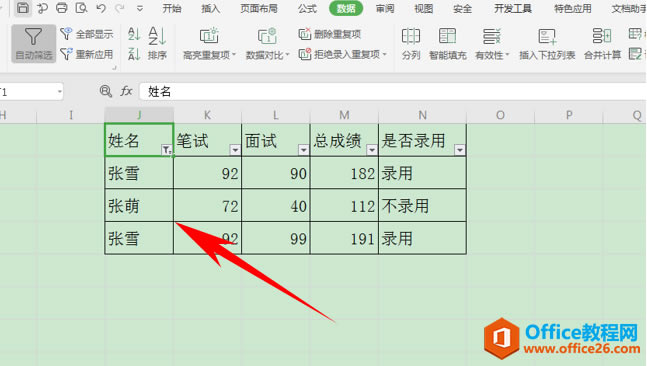Viewport: 647px width, 366px height.
Task: Switch to the 页面布局 tab
Action: tap(259, 8)
